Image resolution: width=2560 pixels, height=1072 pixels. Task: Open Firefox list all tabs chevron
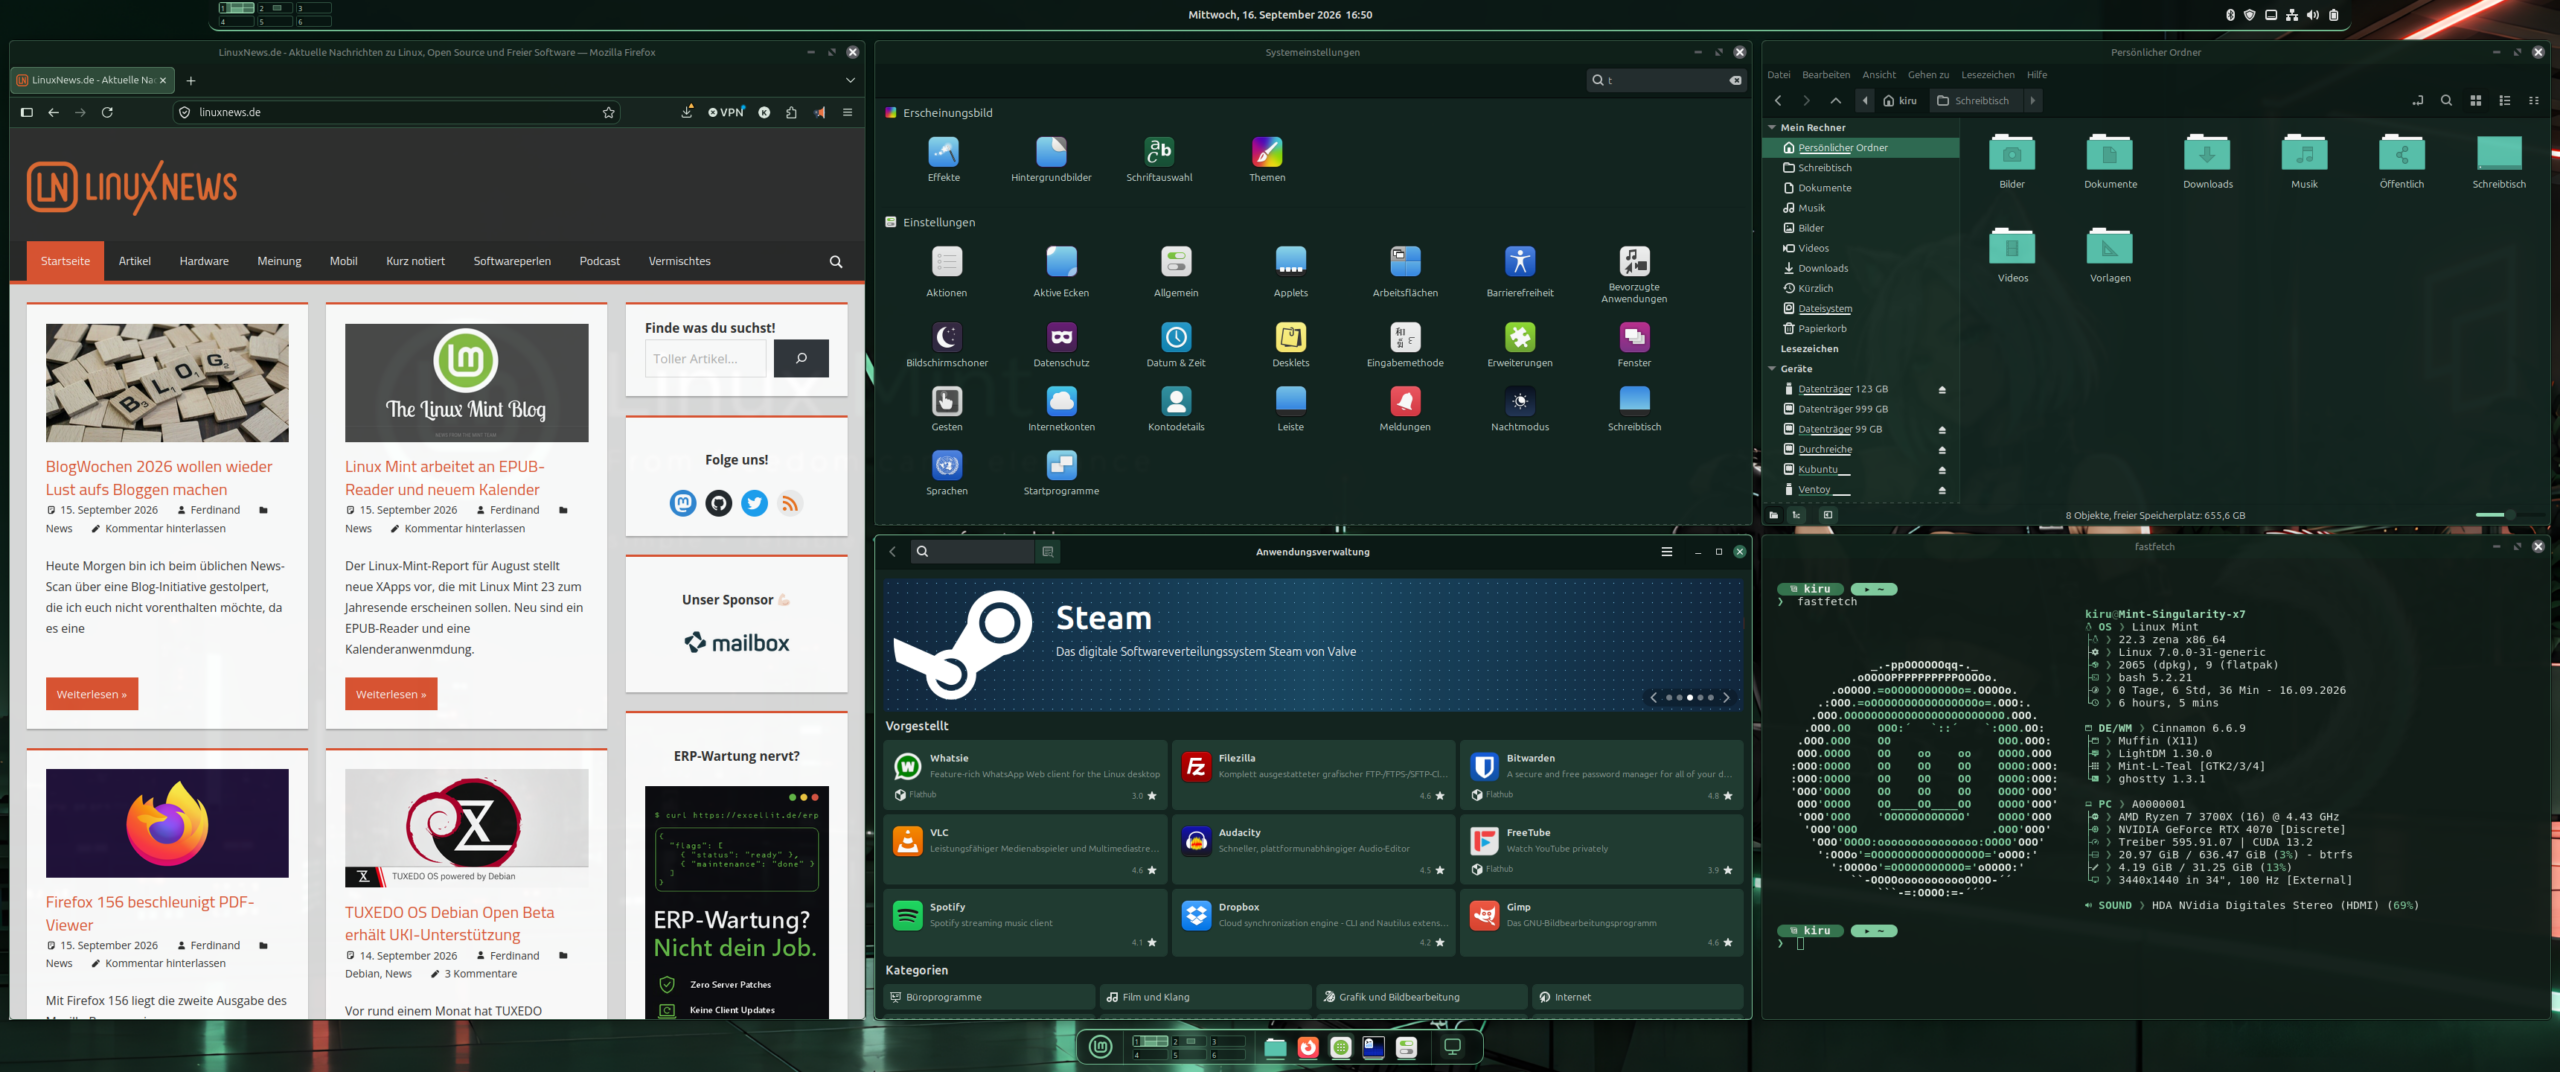pos(850,80)
